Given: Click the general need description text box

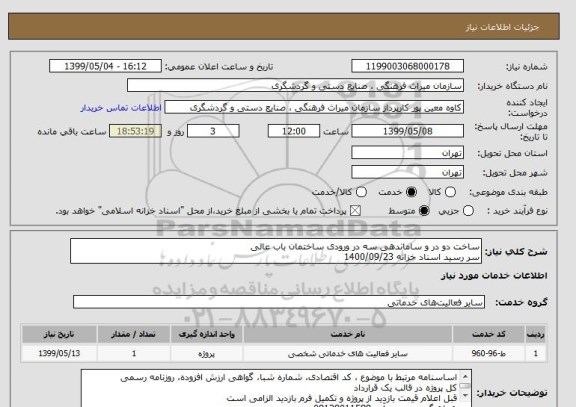Looking at the screenshot, I should pos(276,251).
